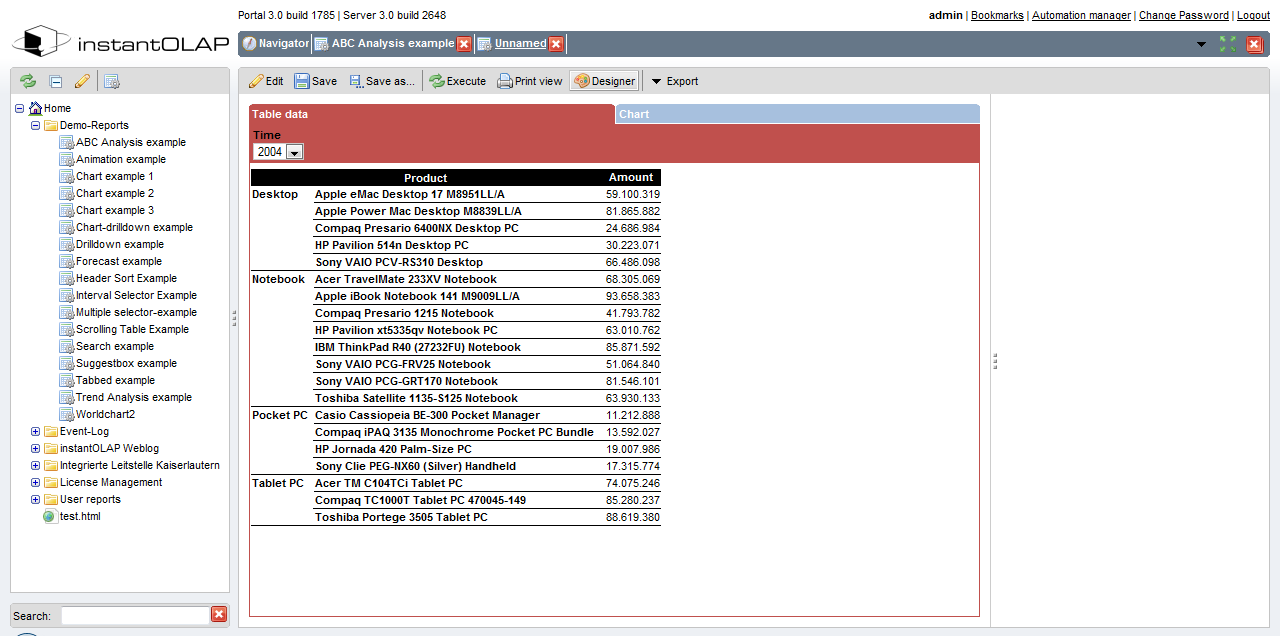Refresh the navigator tree with green arrows icon
Viewport: 1280px width, 636px height.
click(28, 81)
